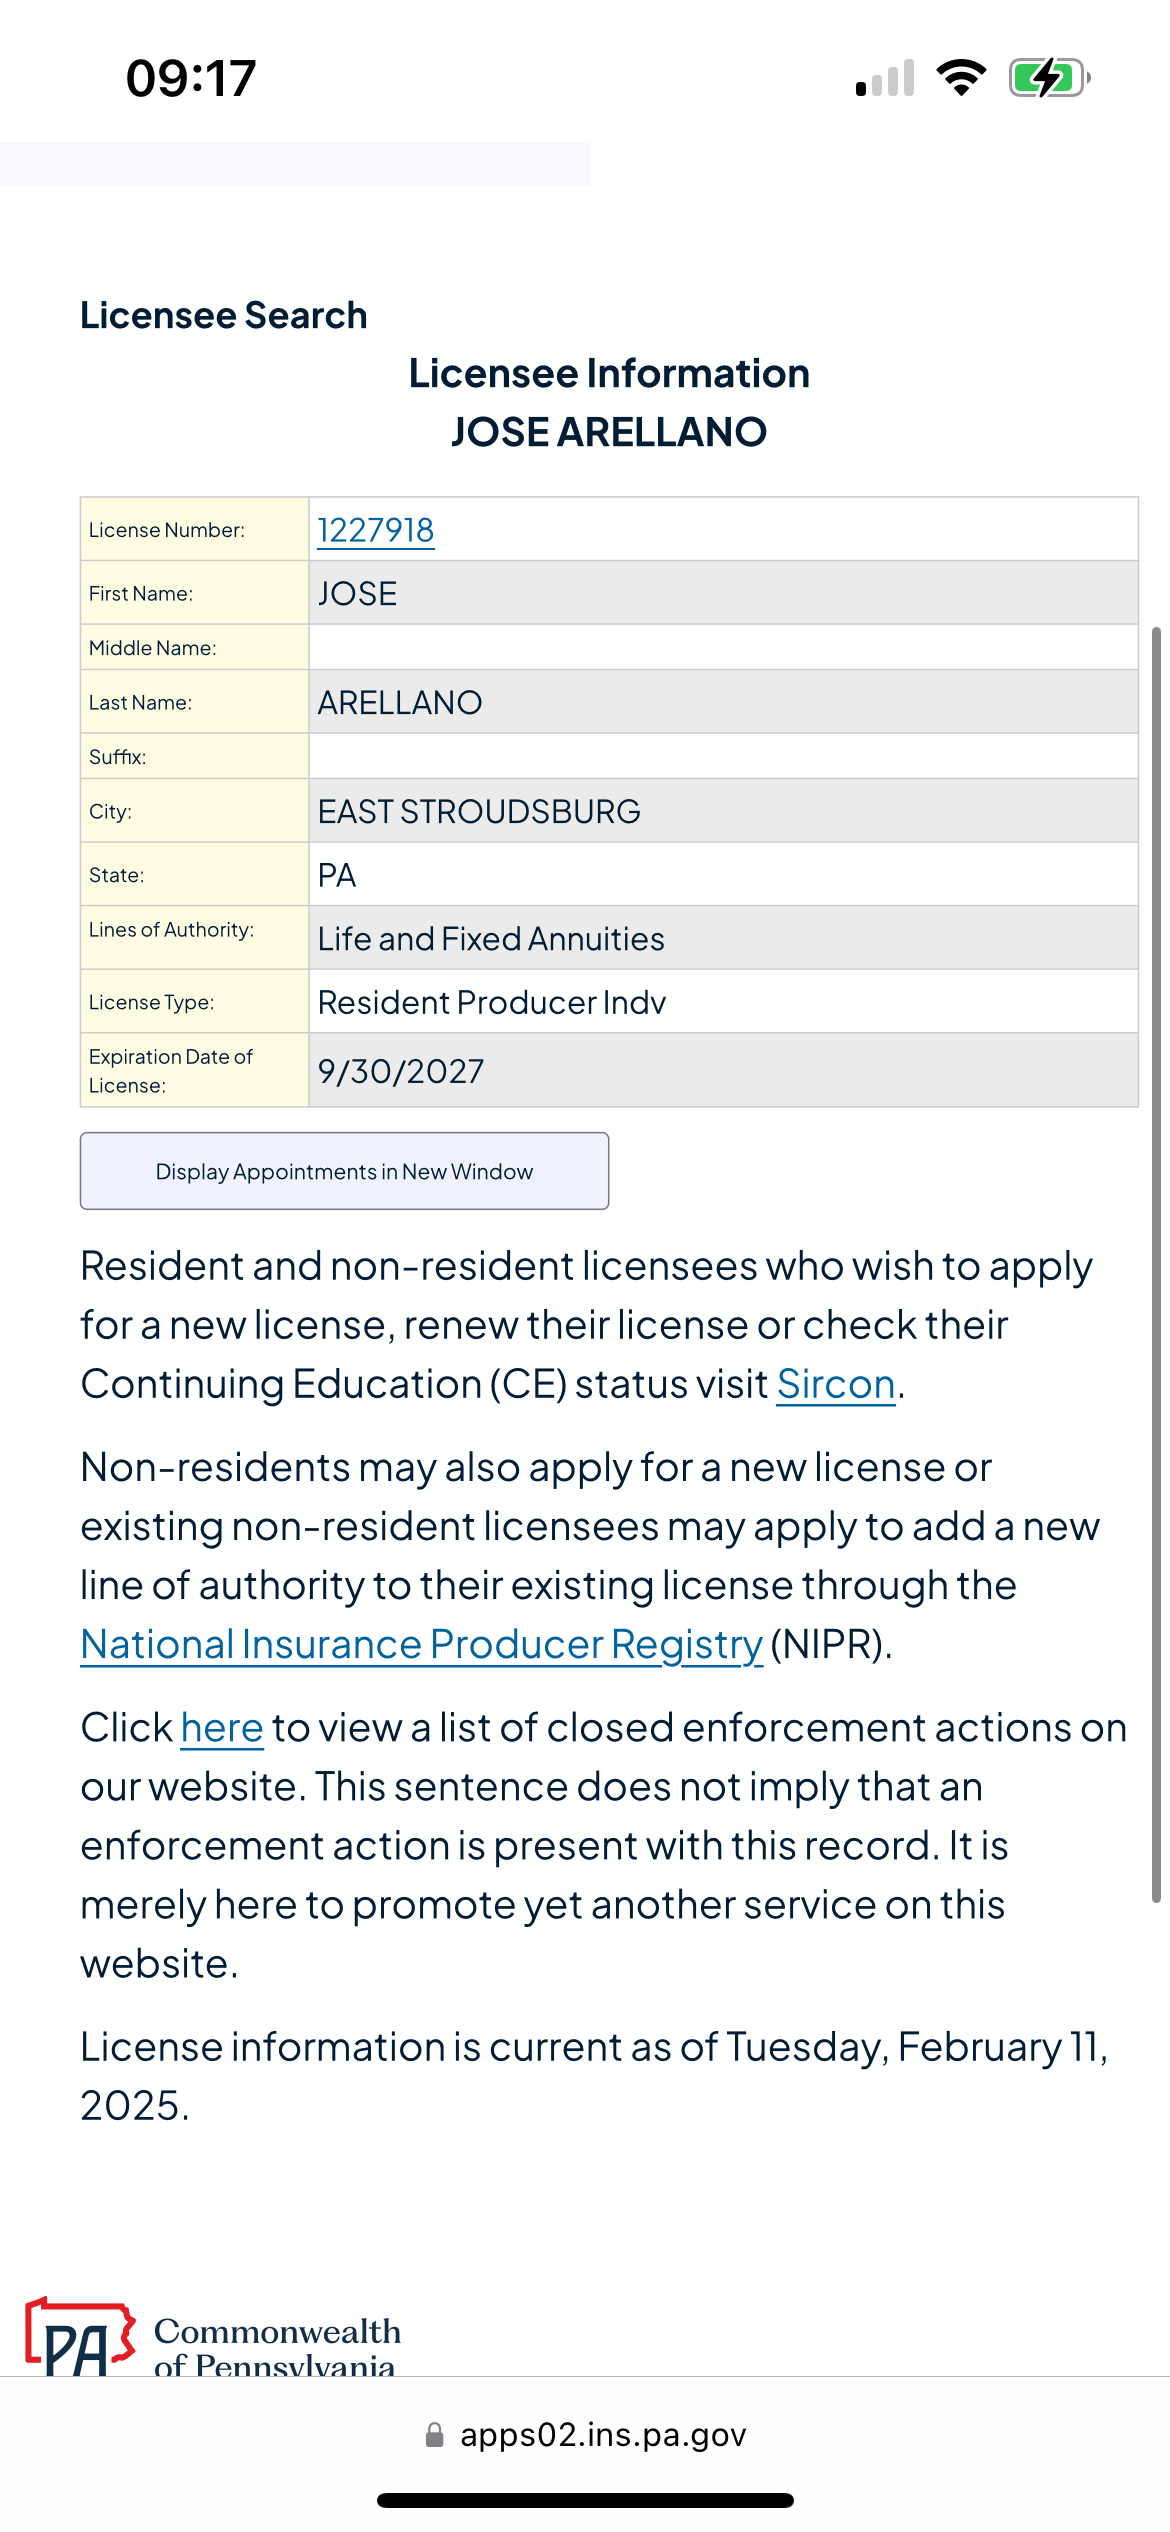Select the City row showing EAST STROUDSBURG
The image size is (1170, 2532).
point(479,811)
